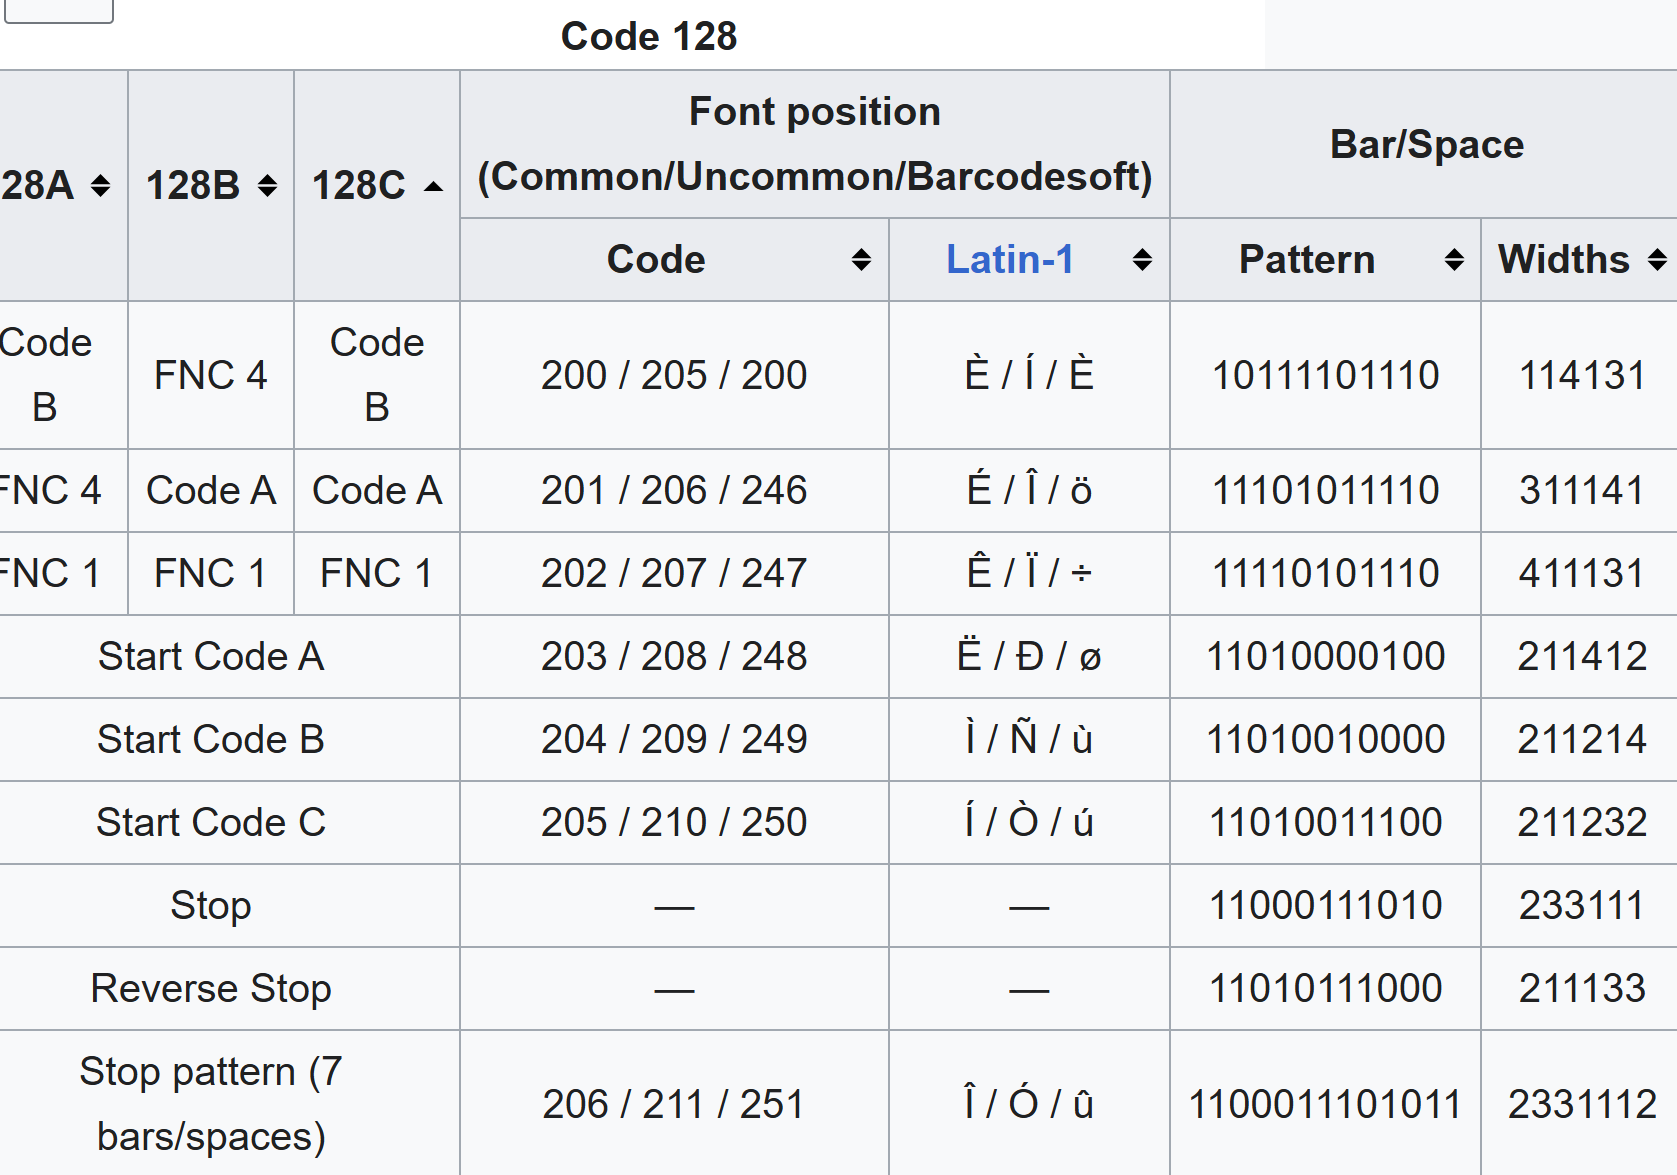Toggle the 128C ascending sort arrow
This screenshot has height=1175, width=1677.
point(433,186)
